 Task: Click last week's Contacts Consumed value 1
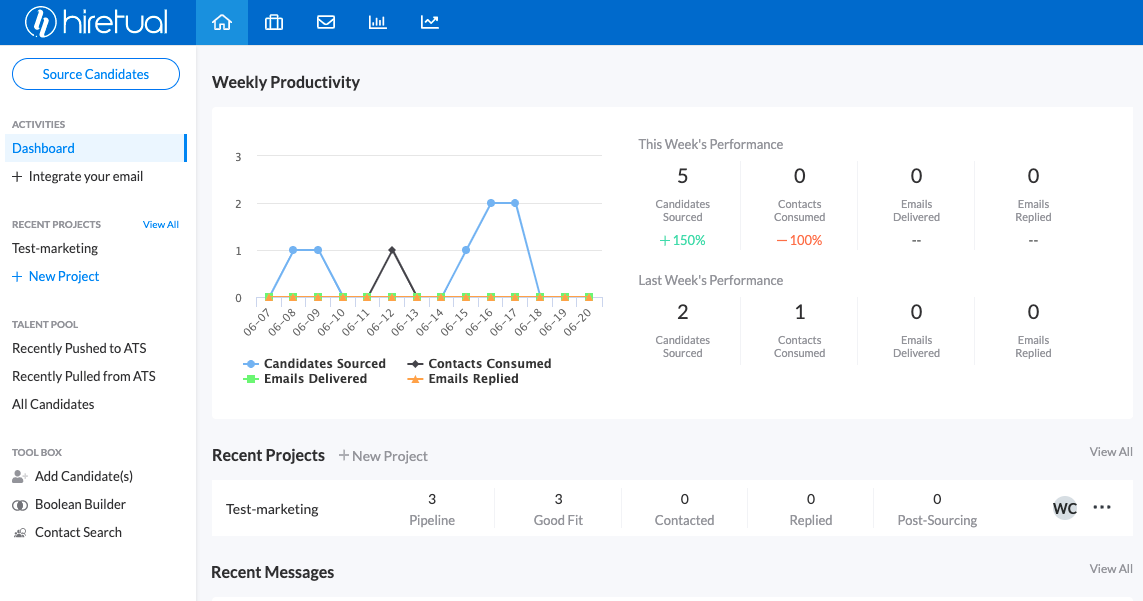(800, 312)
